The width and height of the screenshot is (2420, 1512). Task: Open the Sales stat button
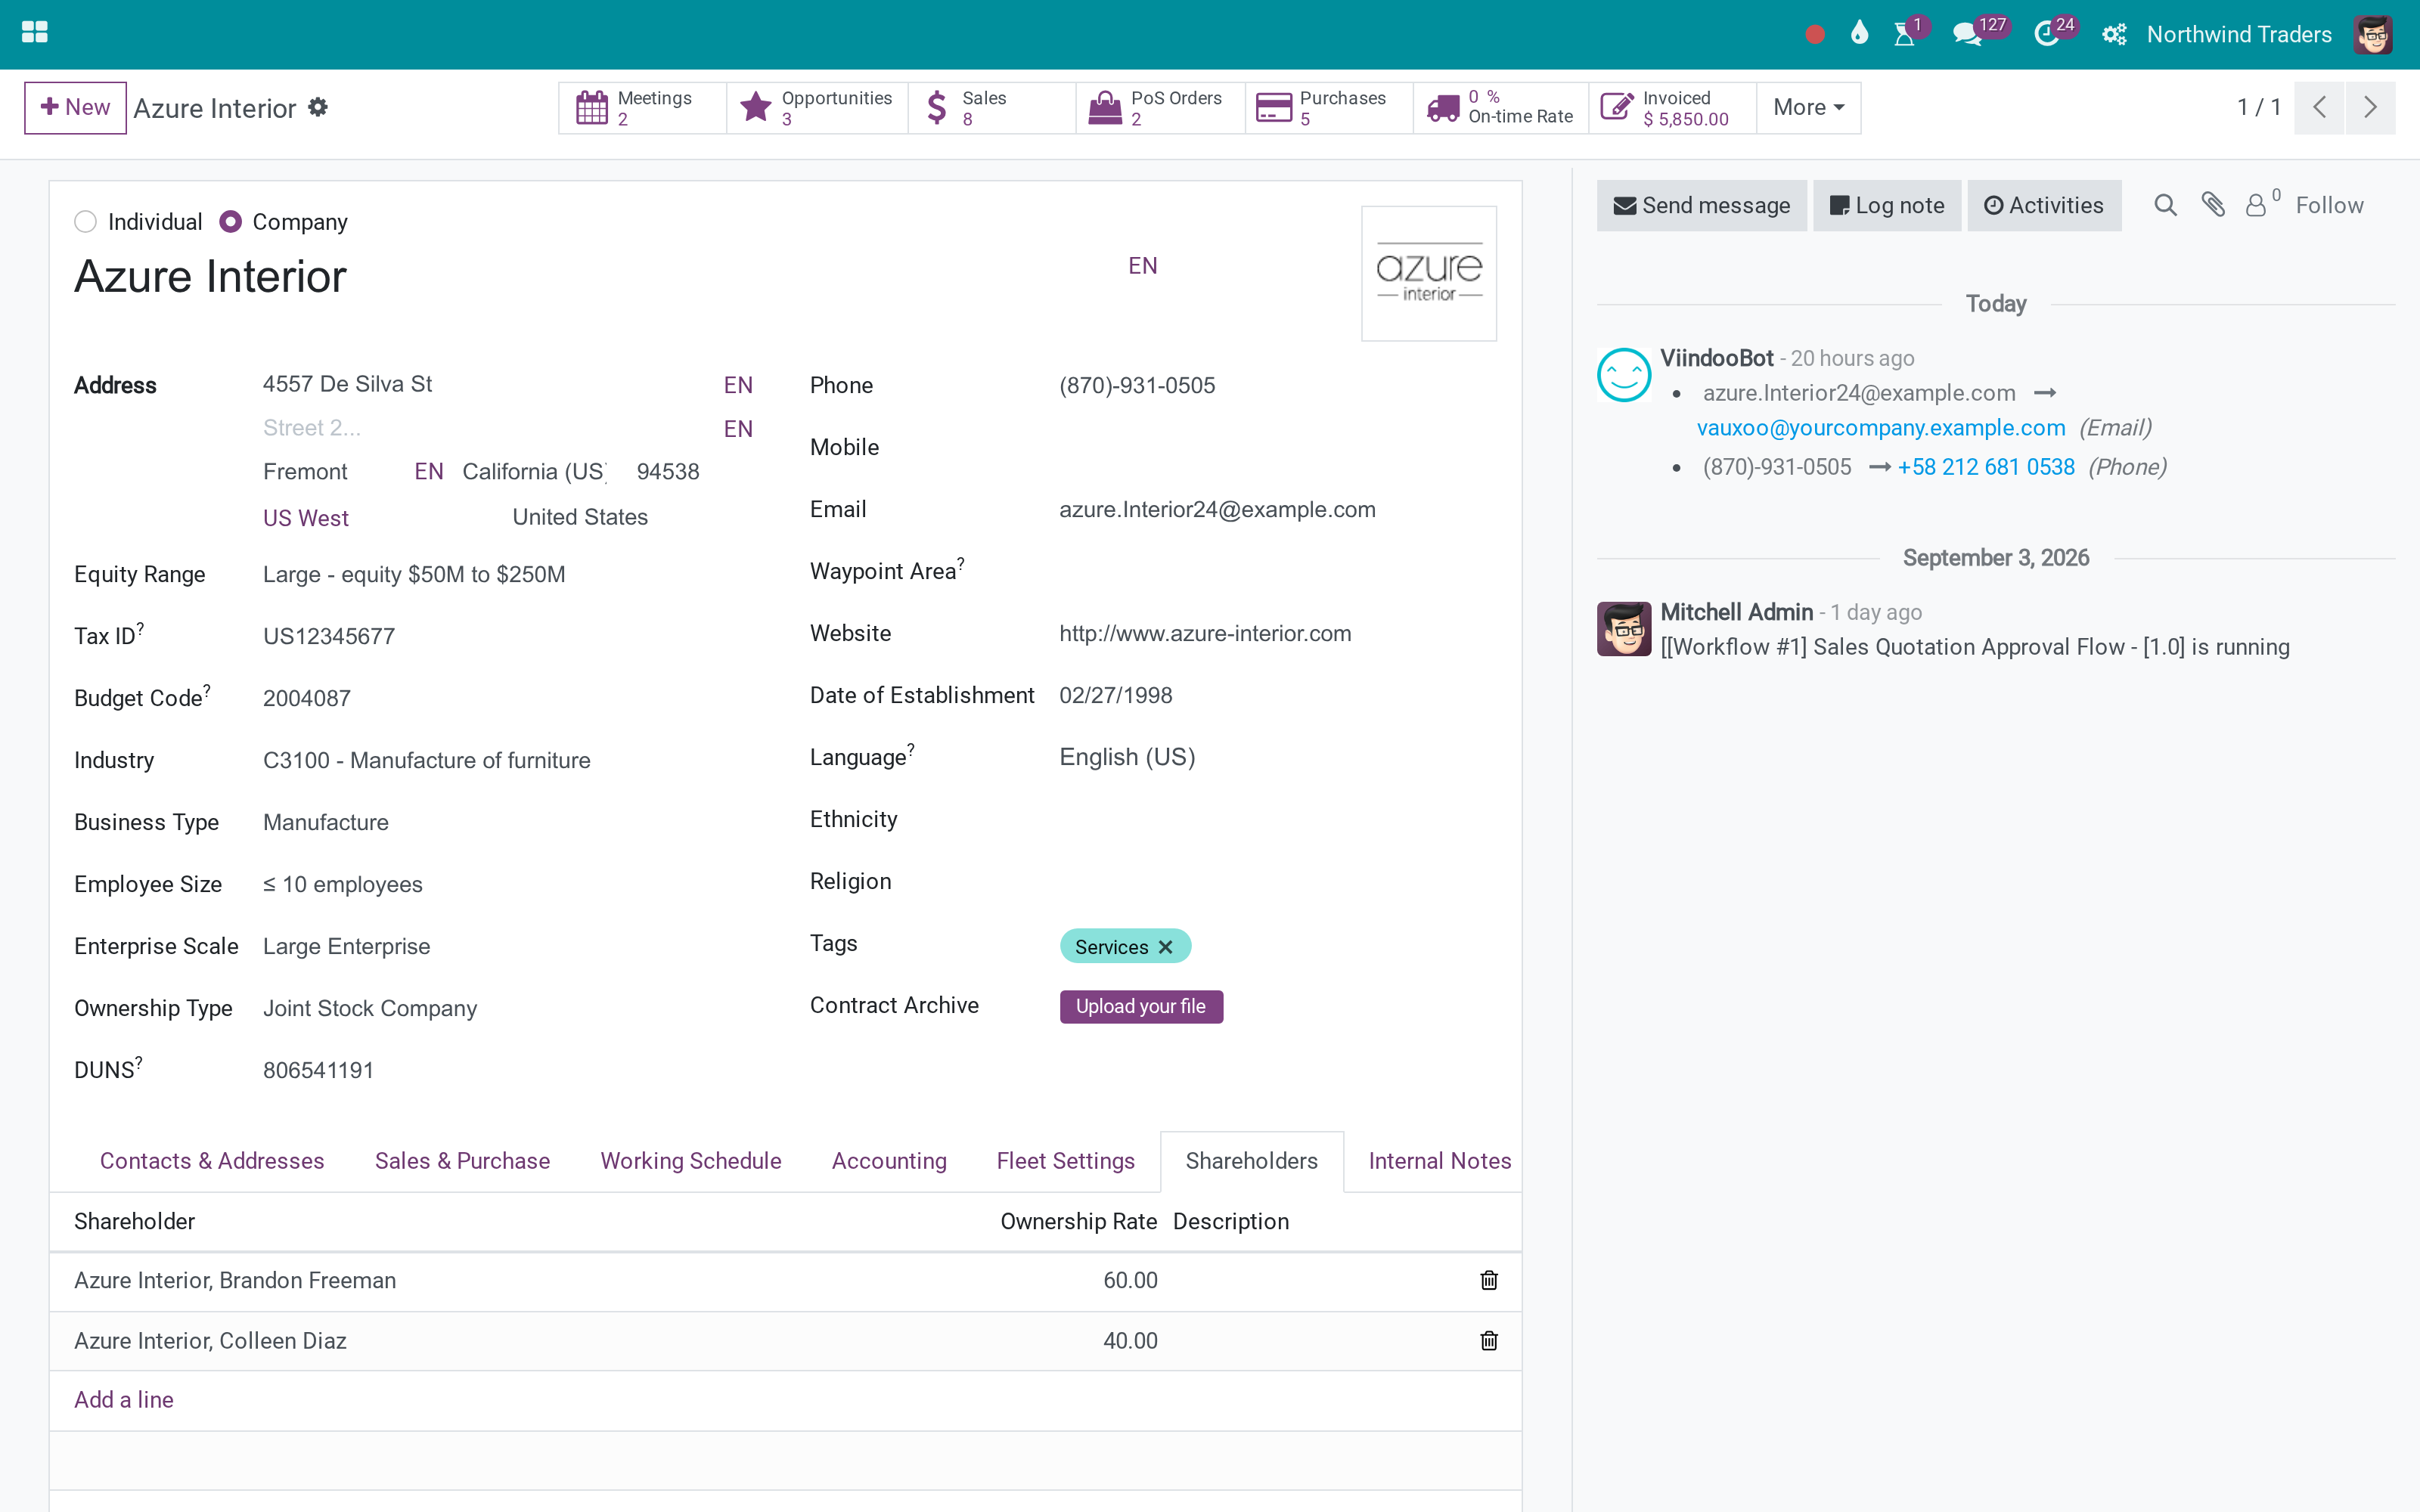click(992, 107)
